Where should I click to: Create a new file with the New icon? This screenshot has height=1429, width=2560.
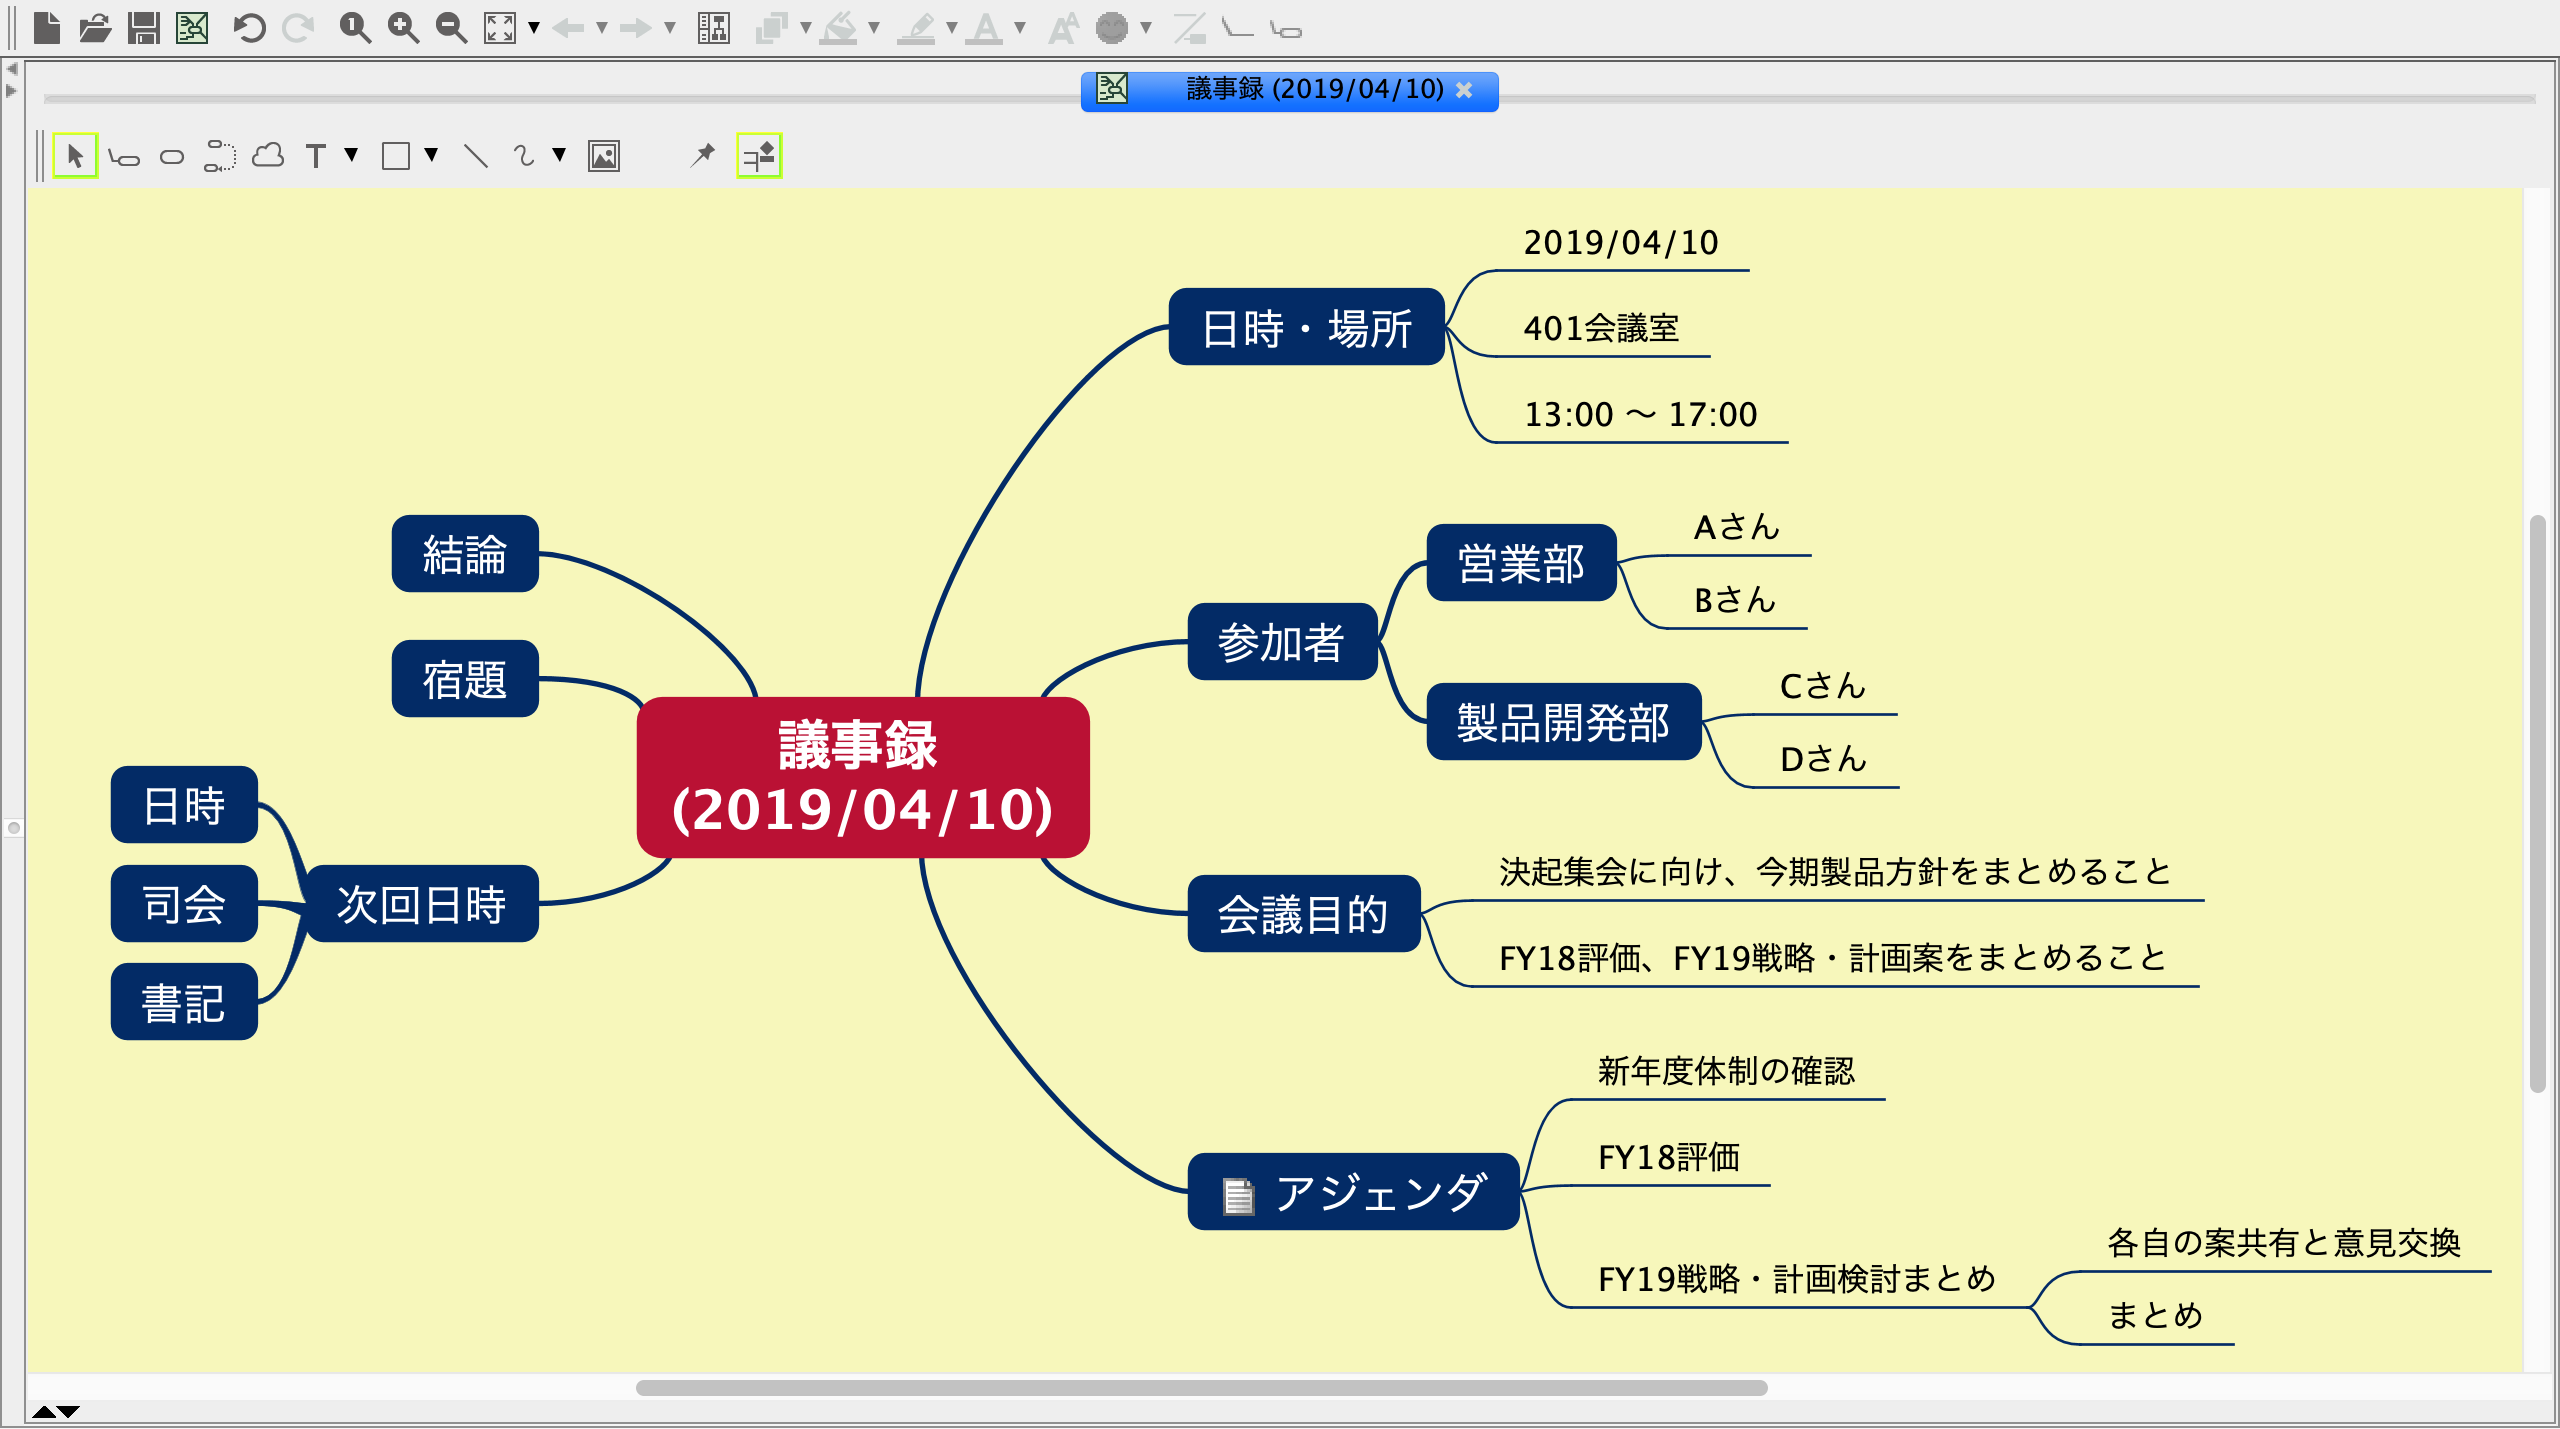point(47,28)
